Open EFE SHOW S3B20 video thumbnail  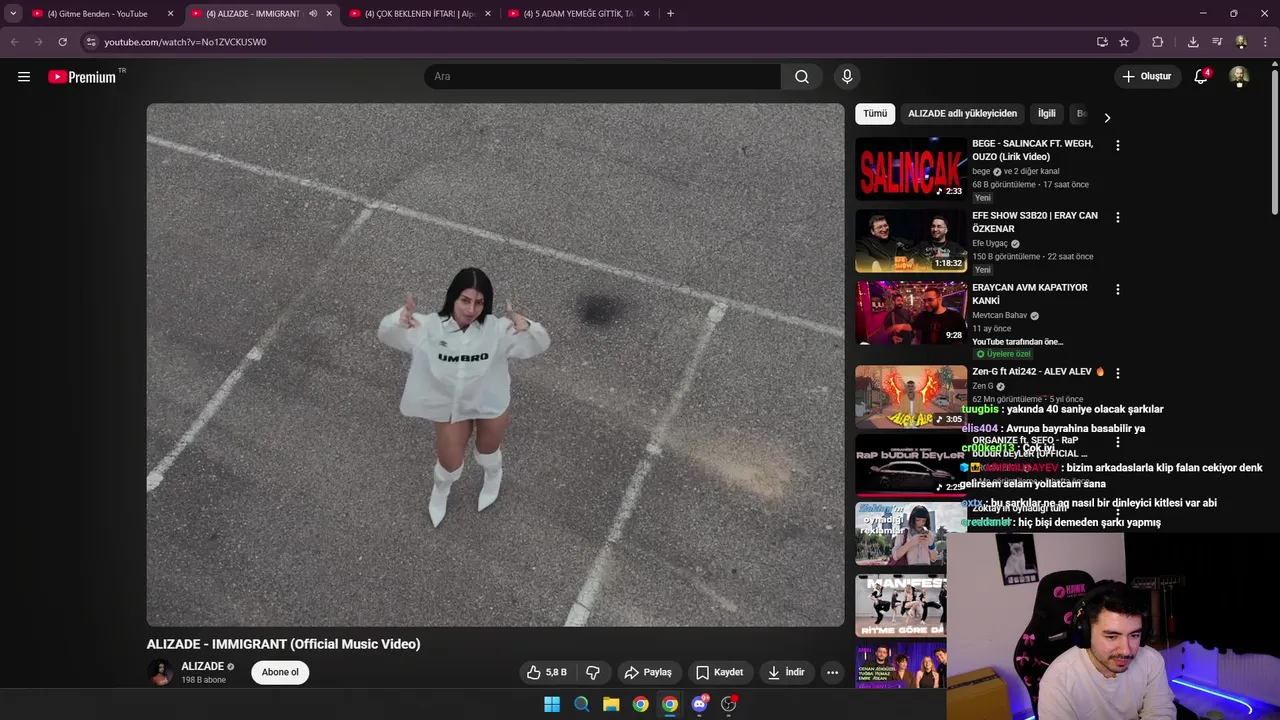911,241
